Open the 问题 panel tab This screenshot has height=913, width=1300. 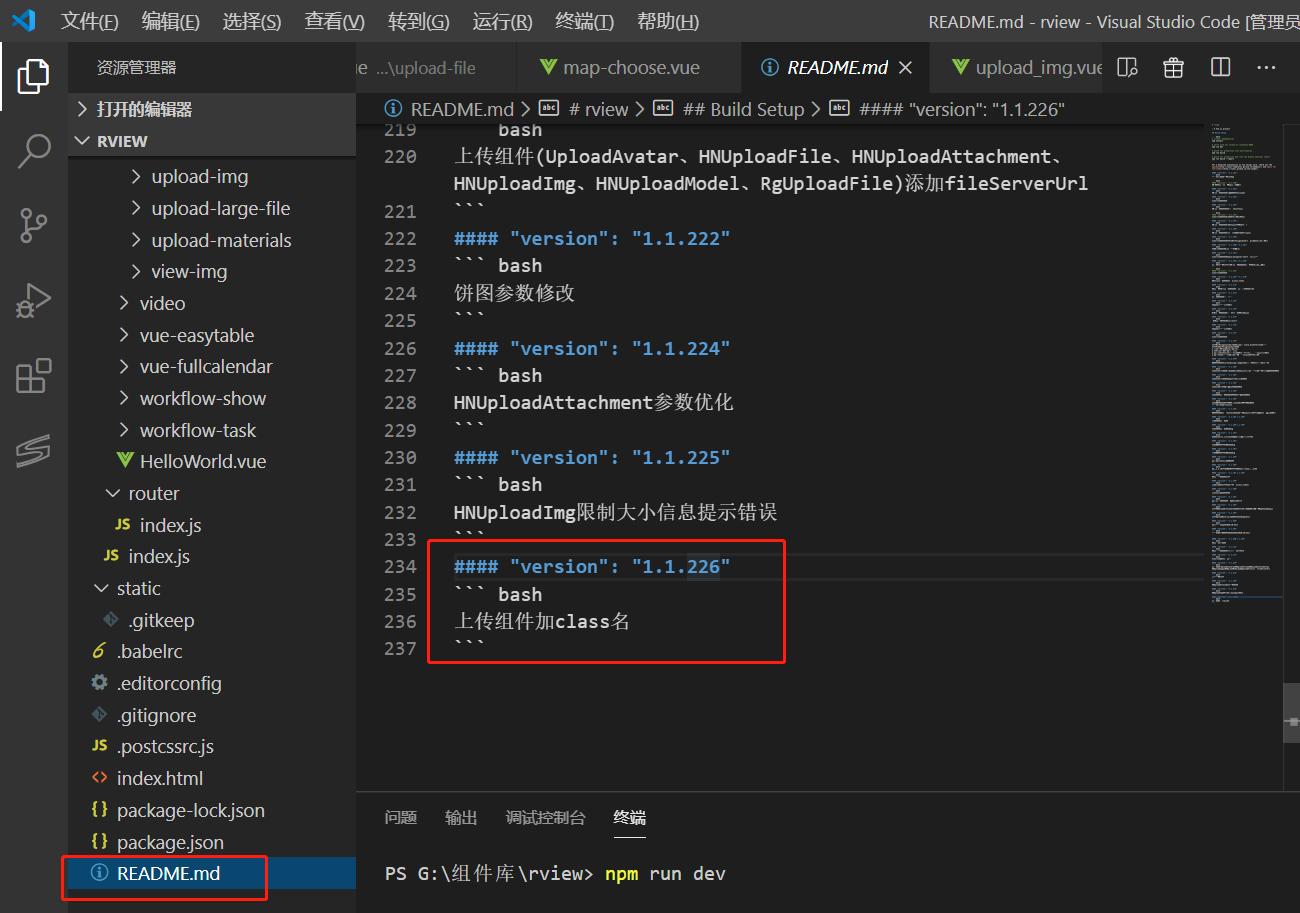click(x=401, y=817)
